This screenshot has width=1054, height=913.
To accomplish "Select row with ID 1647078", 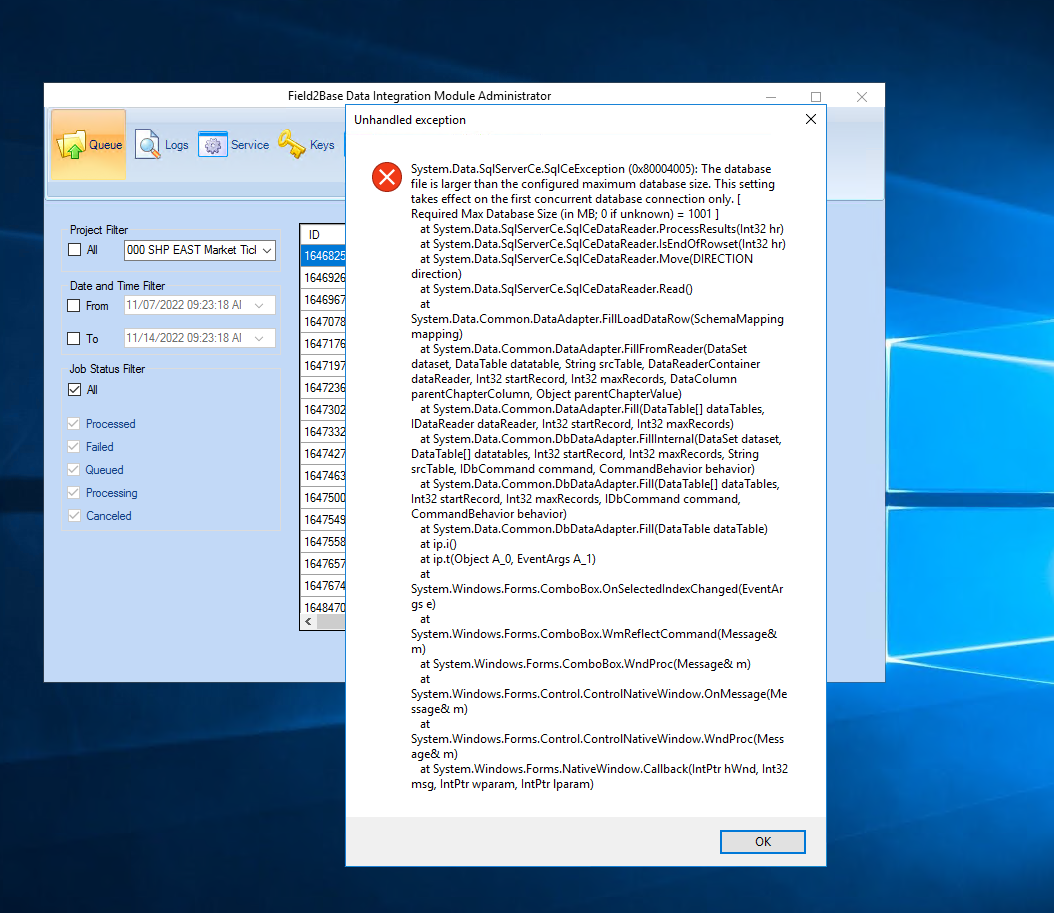I will click(323, 321).
